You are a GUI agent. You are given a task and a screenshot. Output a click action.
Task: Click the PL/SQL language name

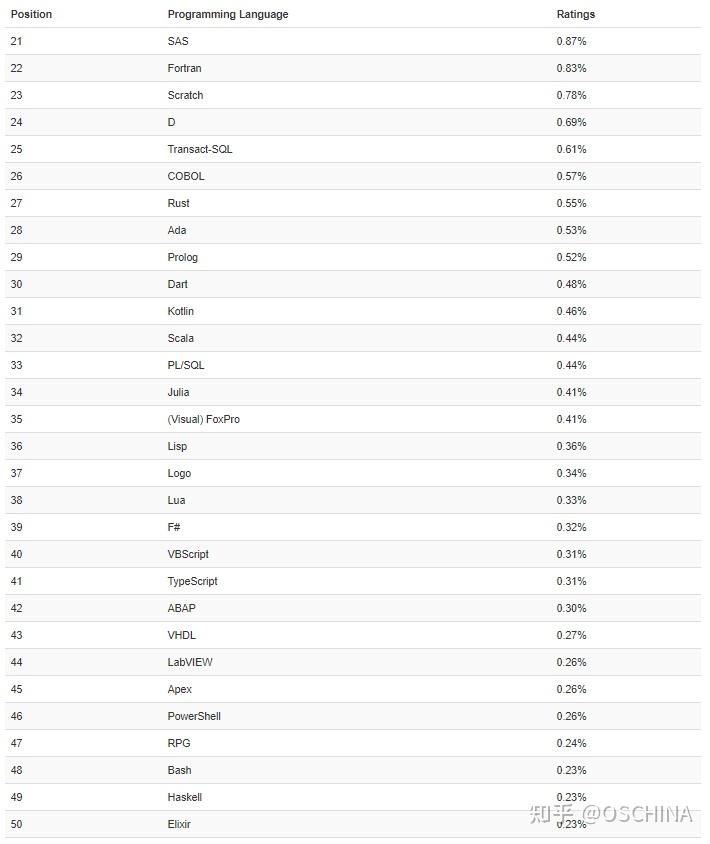(186, 366)
